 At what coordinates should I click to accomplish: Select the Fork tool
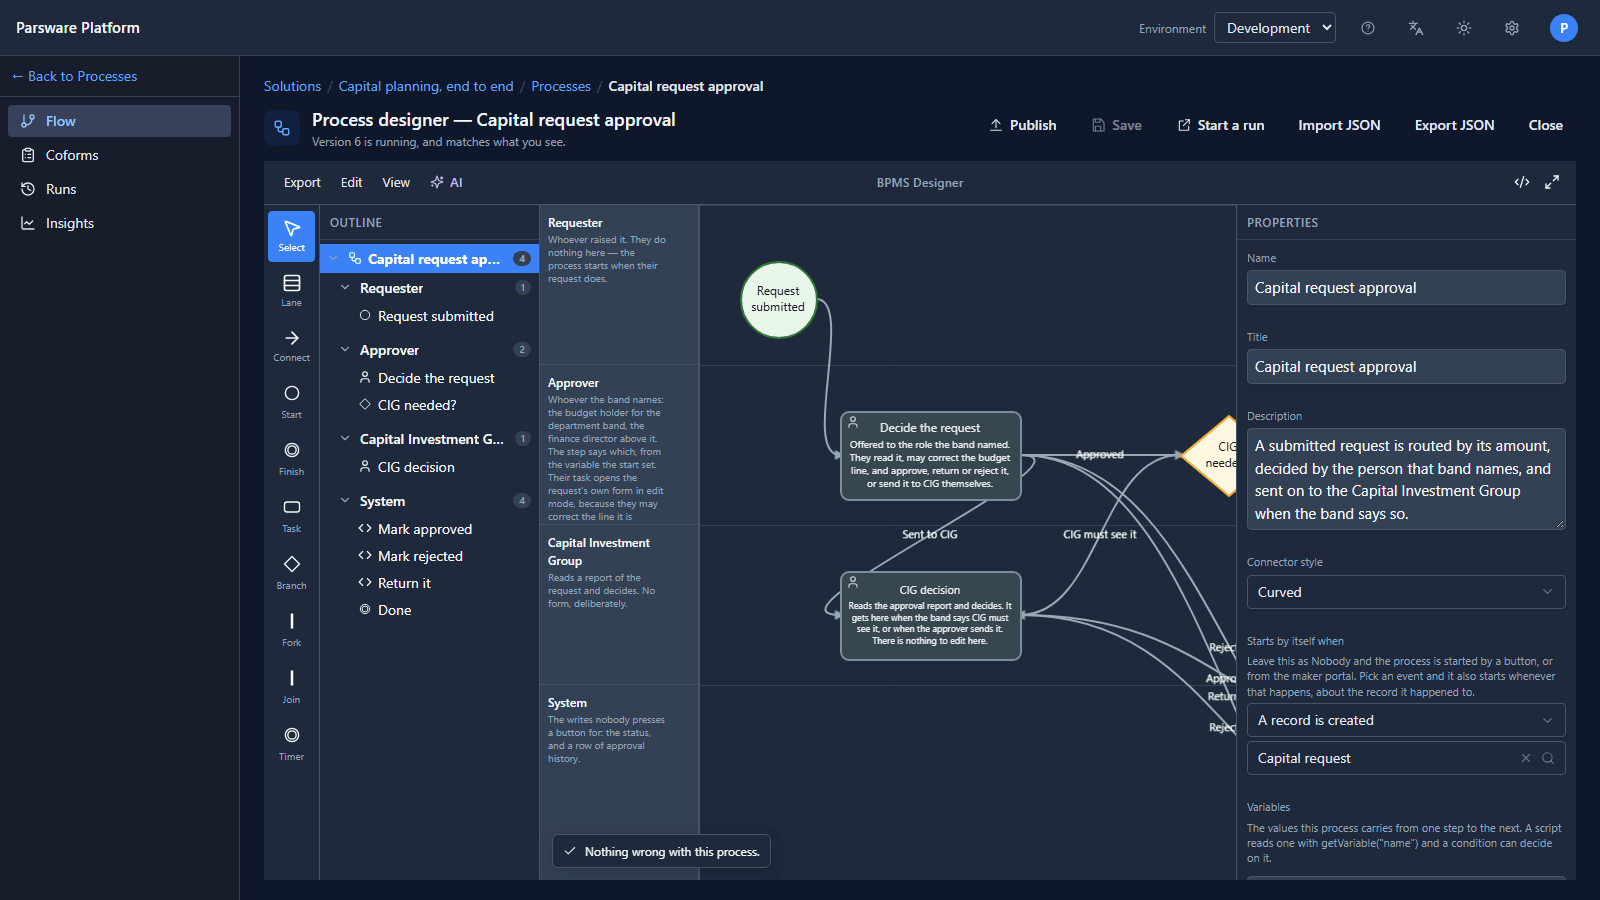point(291,630)
